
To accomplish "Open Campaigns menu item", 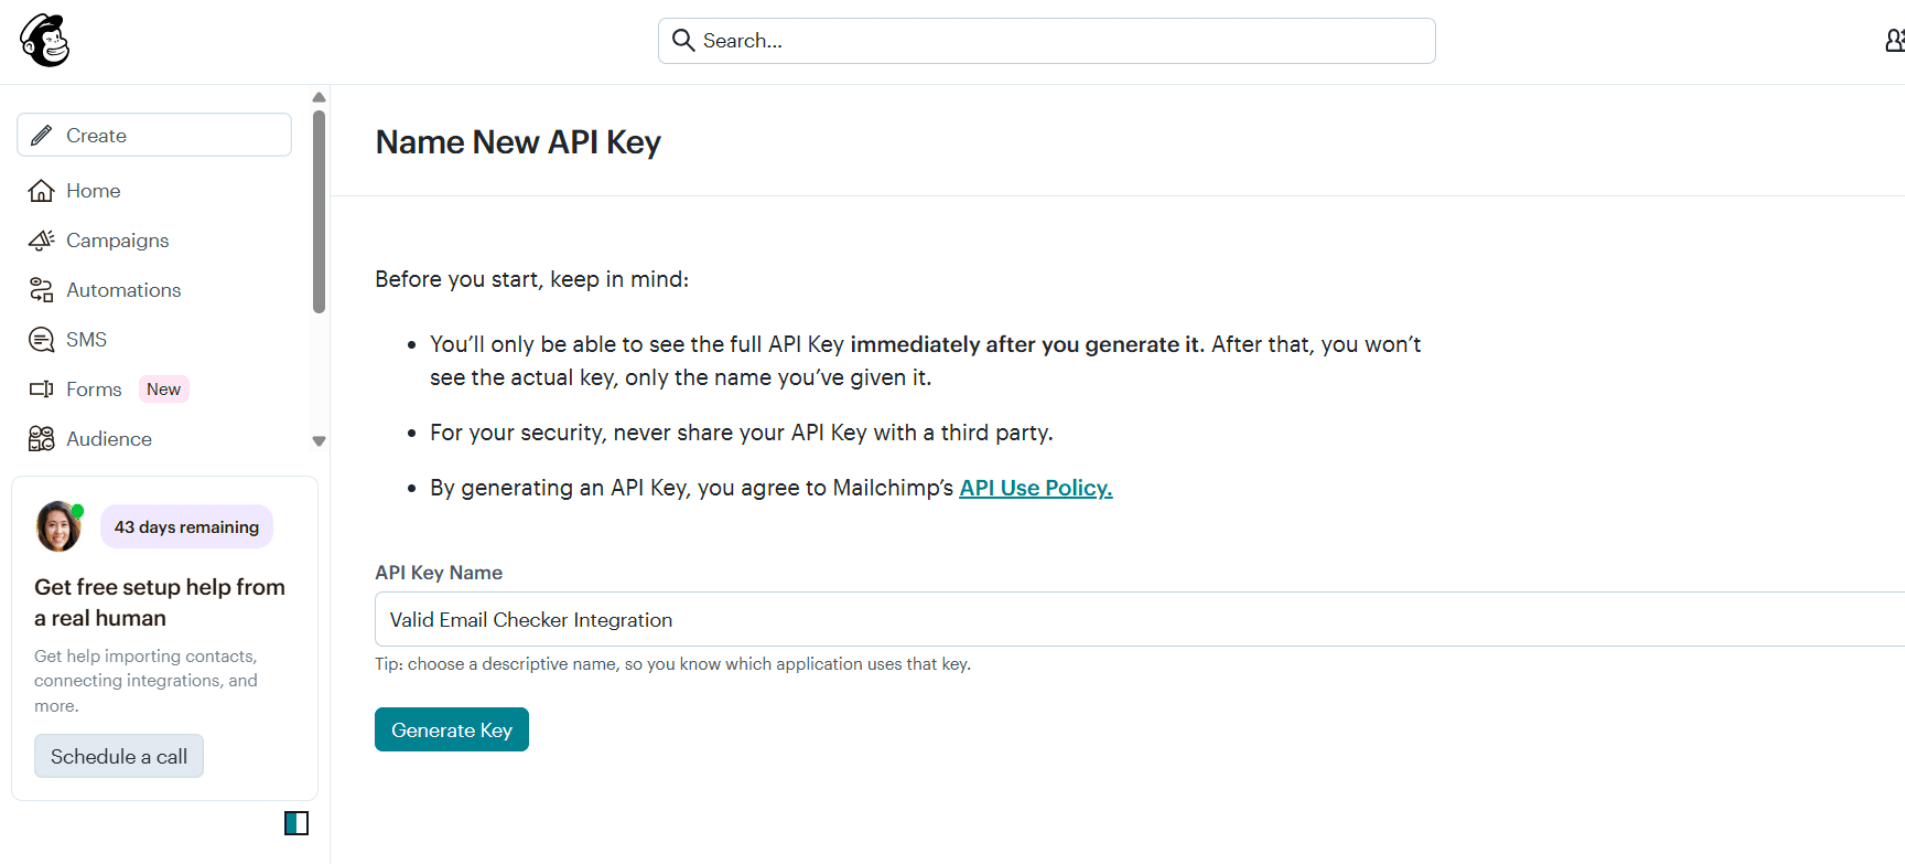I will (x=117, y=240).
